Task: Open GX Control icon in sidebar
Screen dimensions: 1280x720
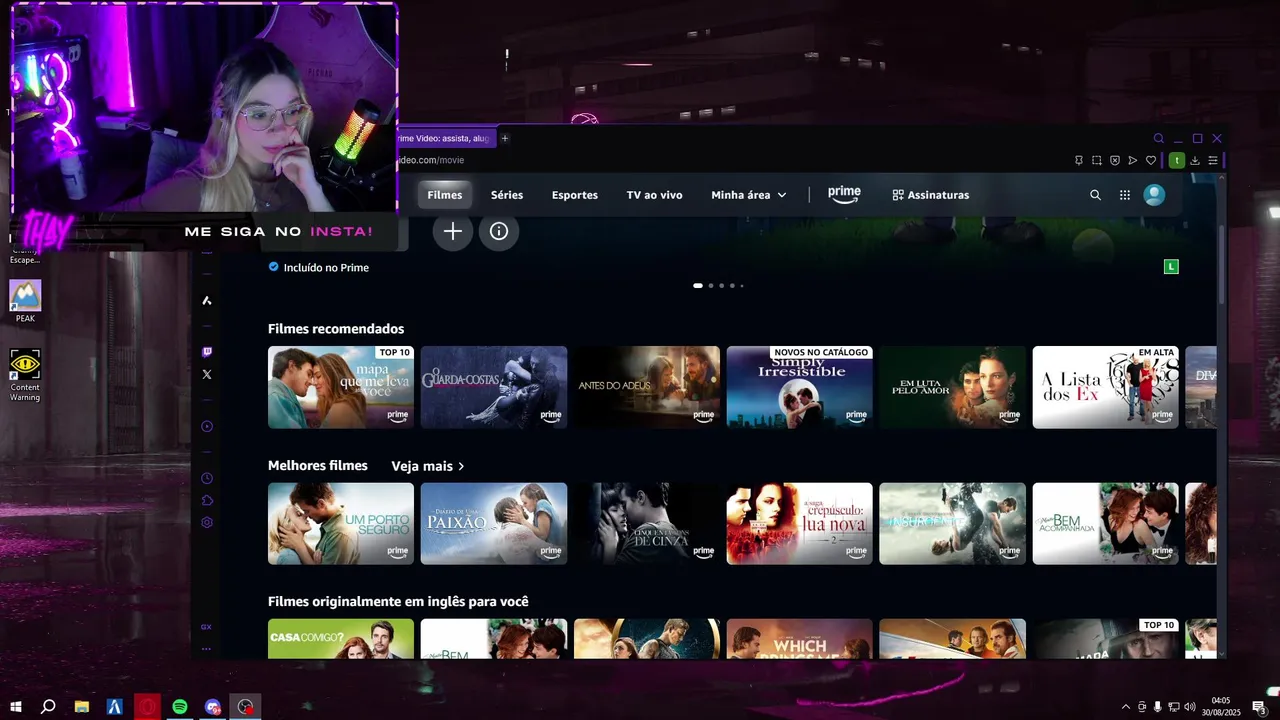Action: point(206,627)
